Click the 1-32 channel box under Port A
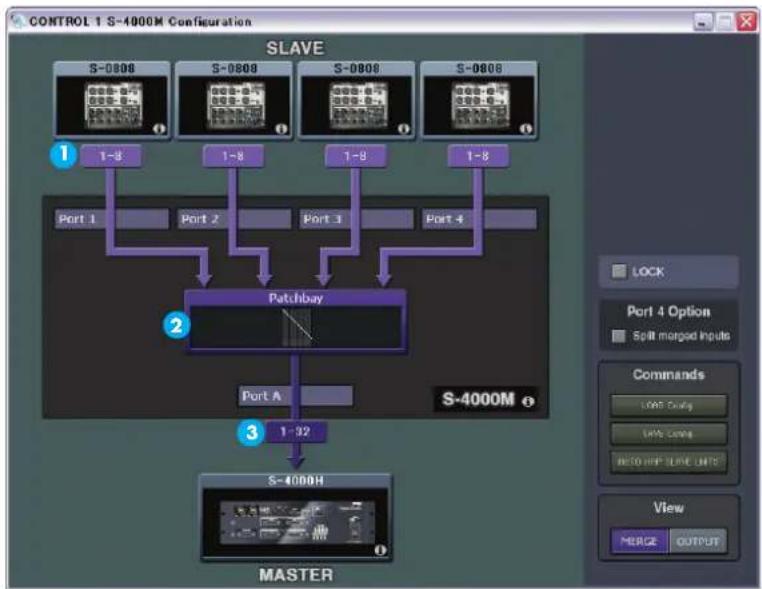This screenshot has width=762, height=589. tap(295, 432)
